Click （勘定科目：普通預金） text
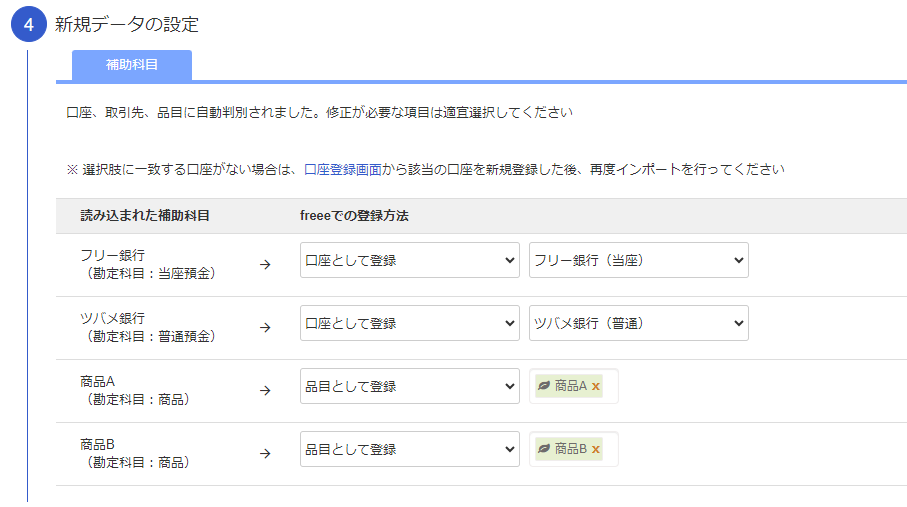This screenshot has width=907, height=507. point(150,337)
